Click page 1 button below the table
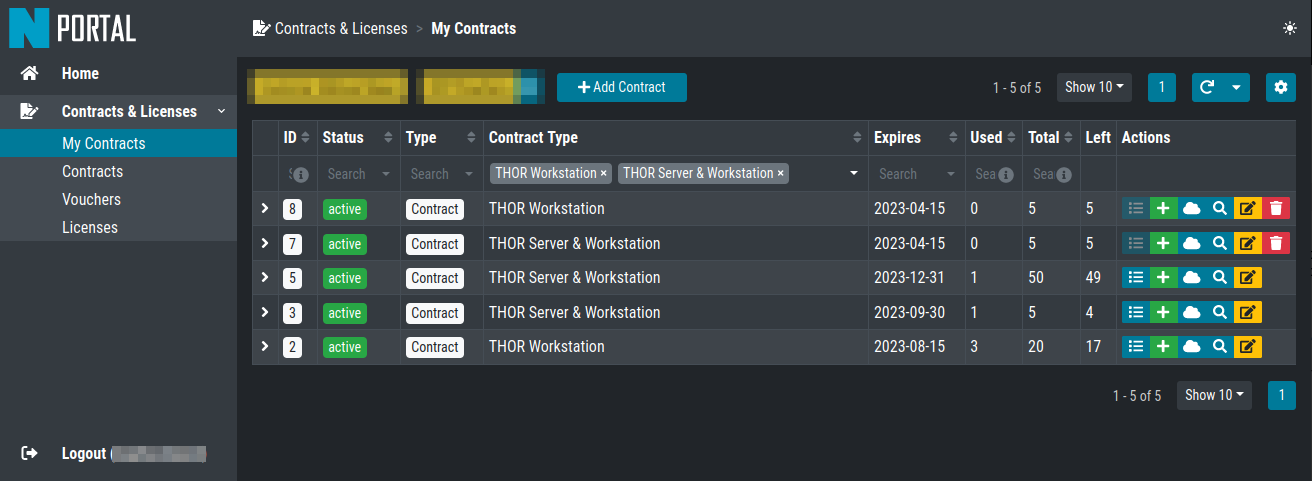 click(x=1281, y=395)
